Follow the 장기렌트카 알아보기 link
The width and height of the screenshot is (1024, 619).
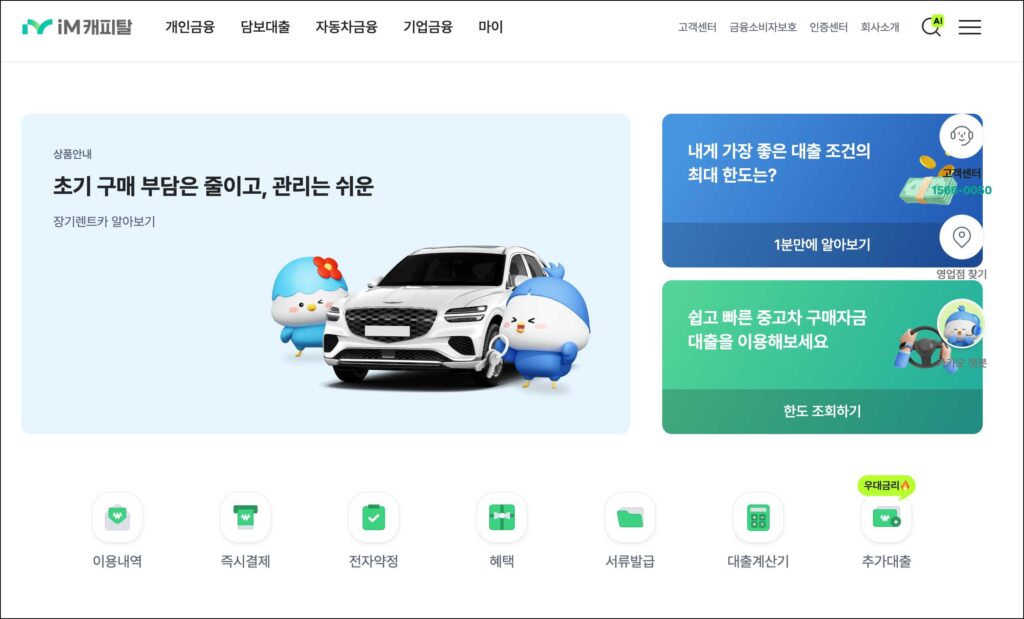click(104, 222)
